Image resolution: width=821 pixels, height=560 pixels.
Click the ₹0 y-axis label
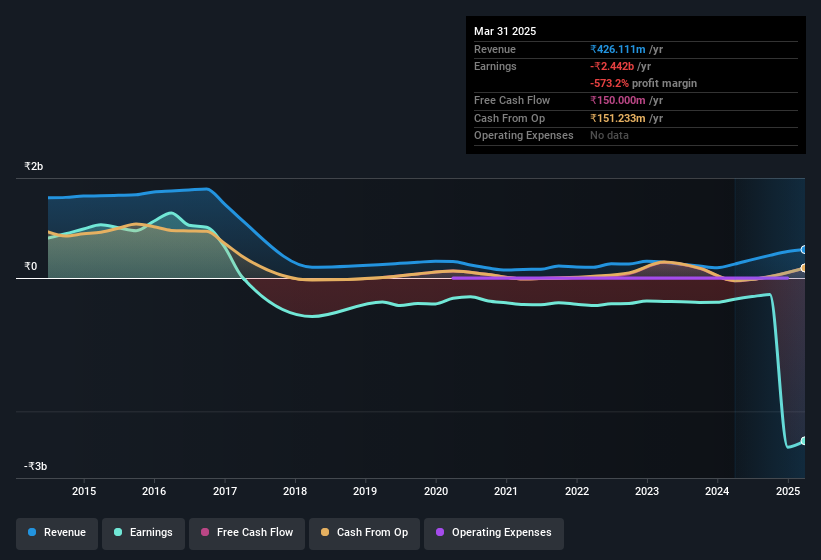(30, 266)
